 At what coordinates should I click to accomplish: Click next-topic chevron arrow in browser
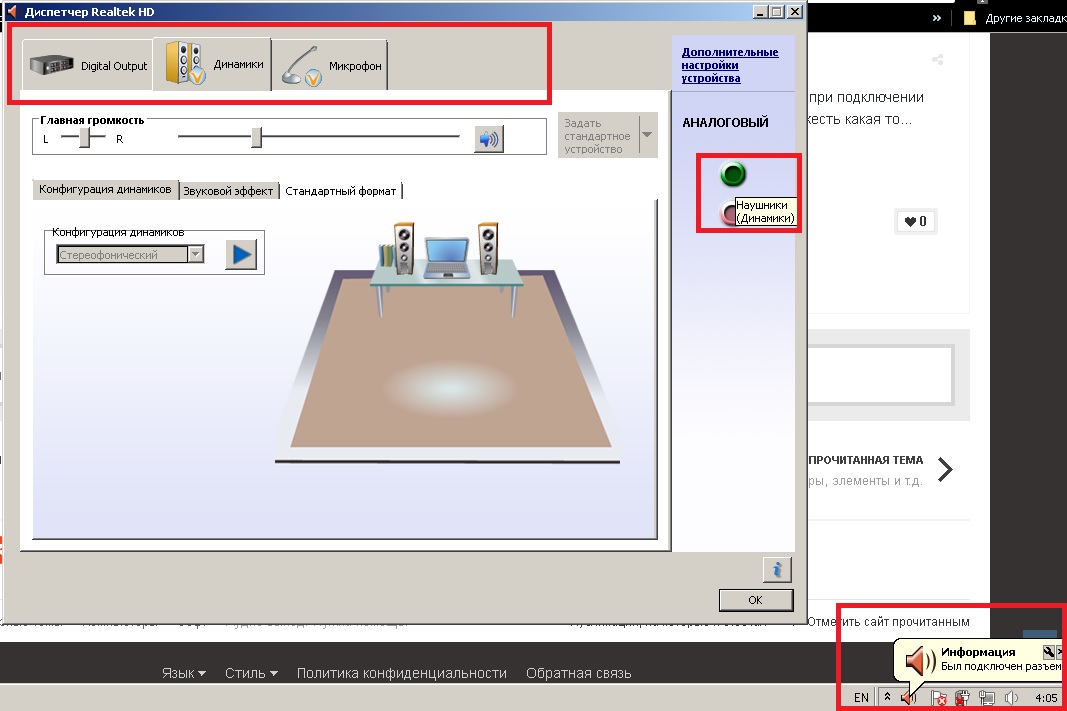tap(945, 469)
